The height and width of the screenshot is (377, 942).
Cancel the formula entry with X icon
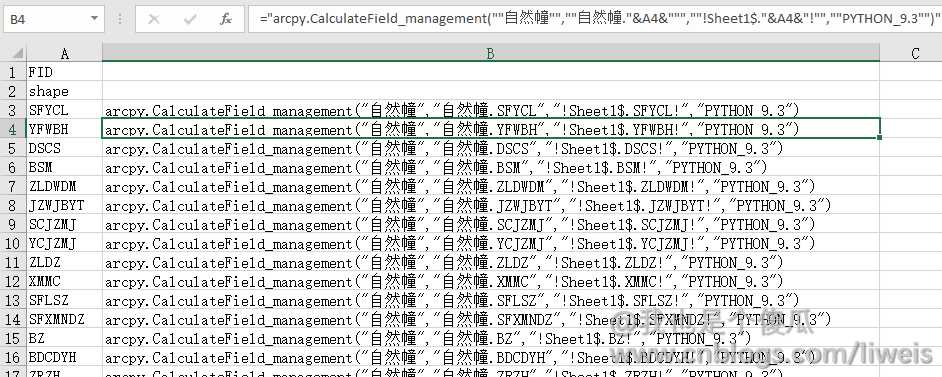tap(154, 19)
